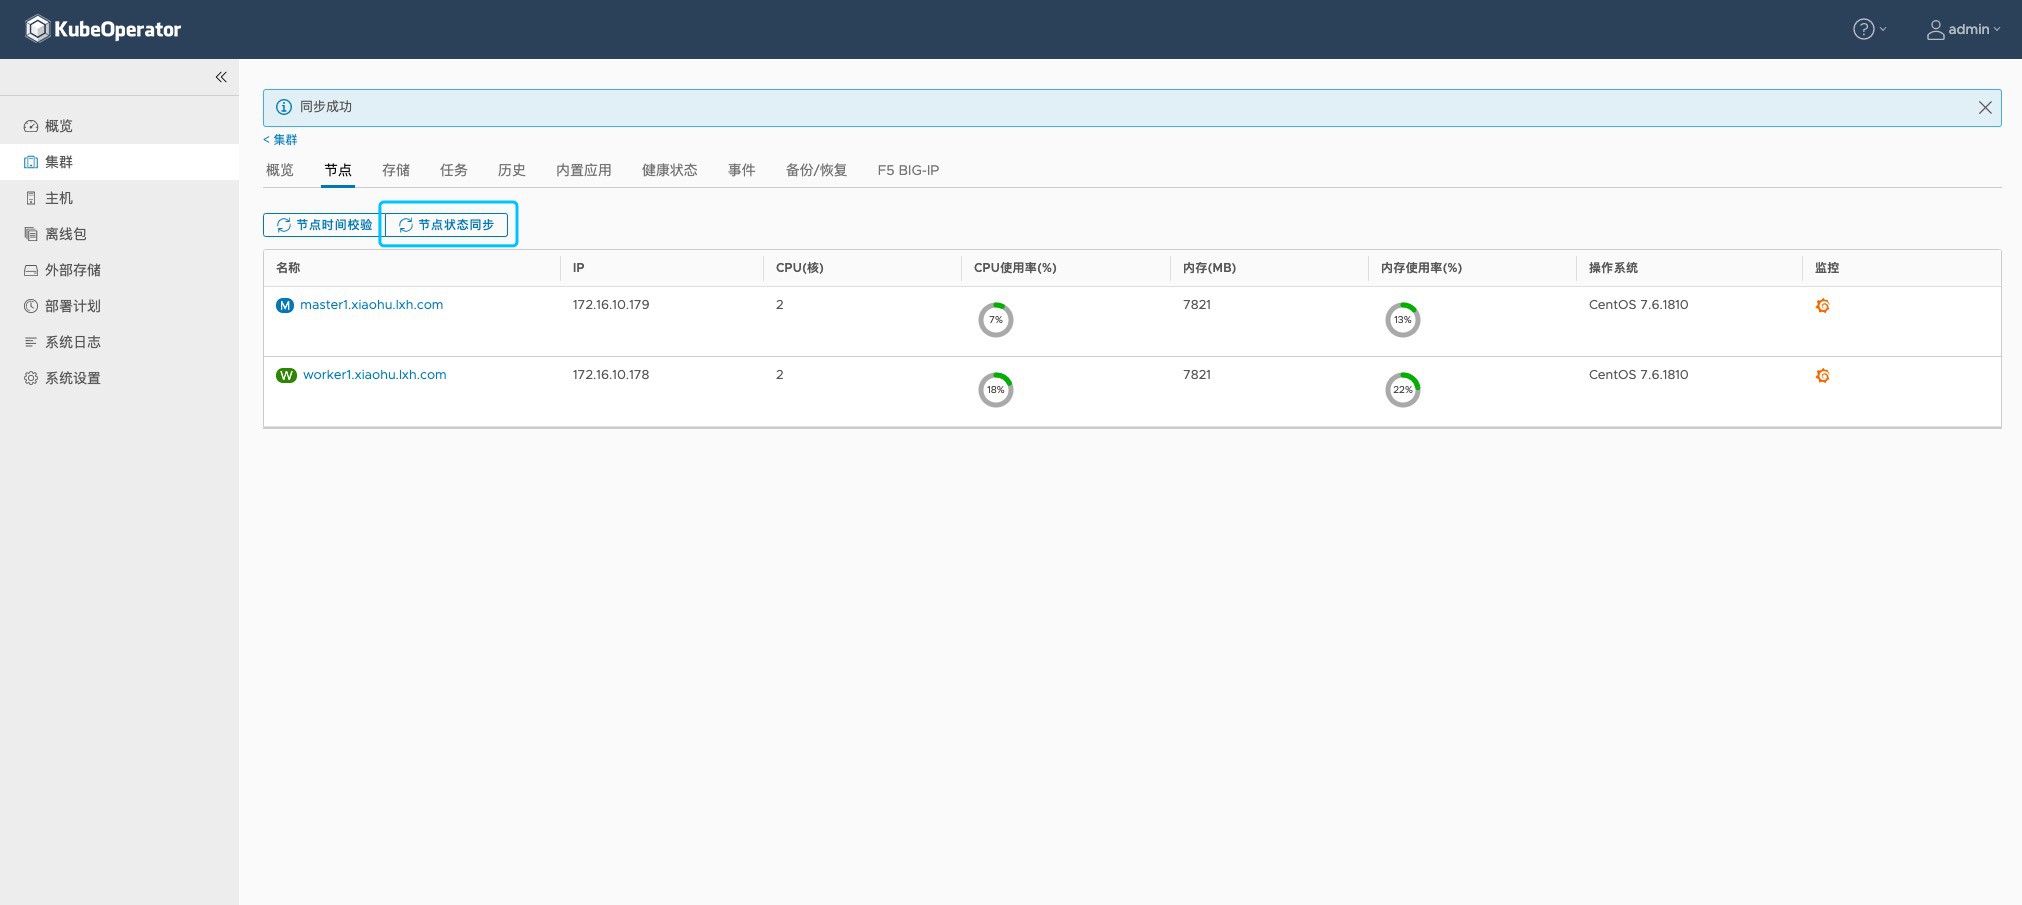Switch to the 概览 cluster tab
The image size is (2022, 905).
click(280, 170)
